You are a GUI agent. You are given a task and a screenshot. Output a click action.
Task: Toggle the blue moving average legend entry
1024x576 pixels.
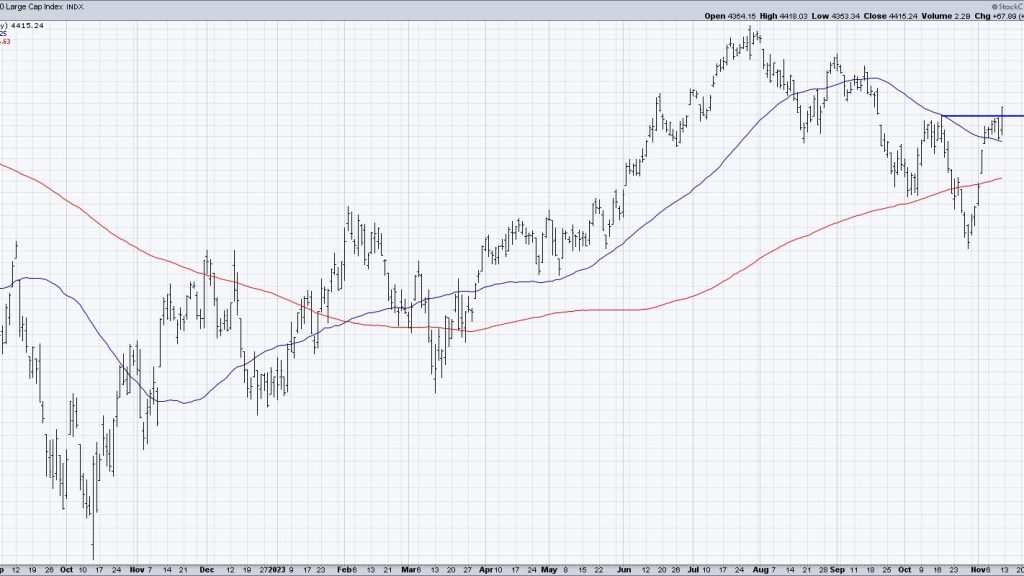5,35
